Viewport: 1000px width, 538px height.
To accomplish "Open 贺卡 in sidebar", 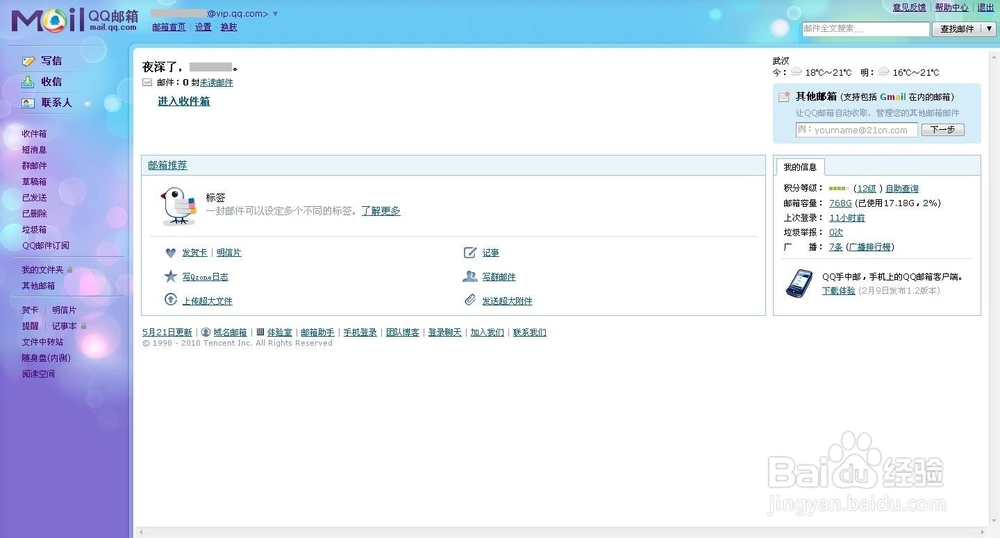I will click(x=30, y=310).
